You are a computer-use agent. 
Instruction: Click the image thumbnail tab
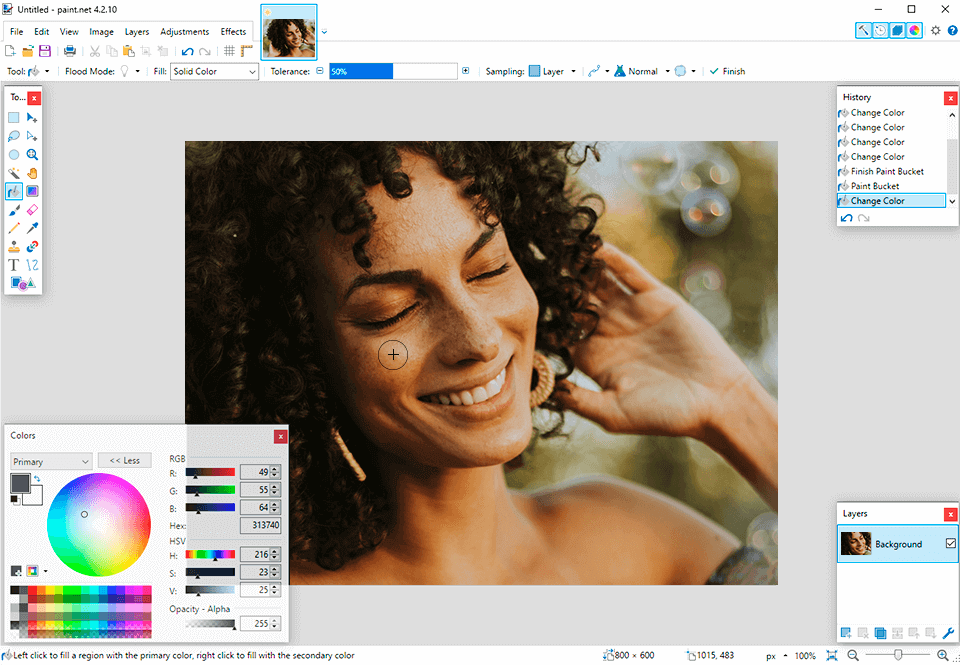[x=288, y=32]
